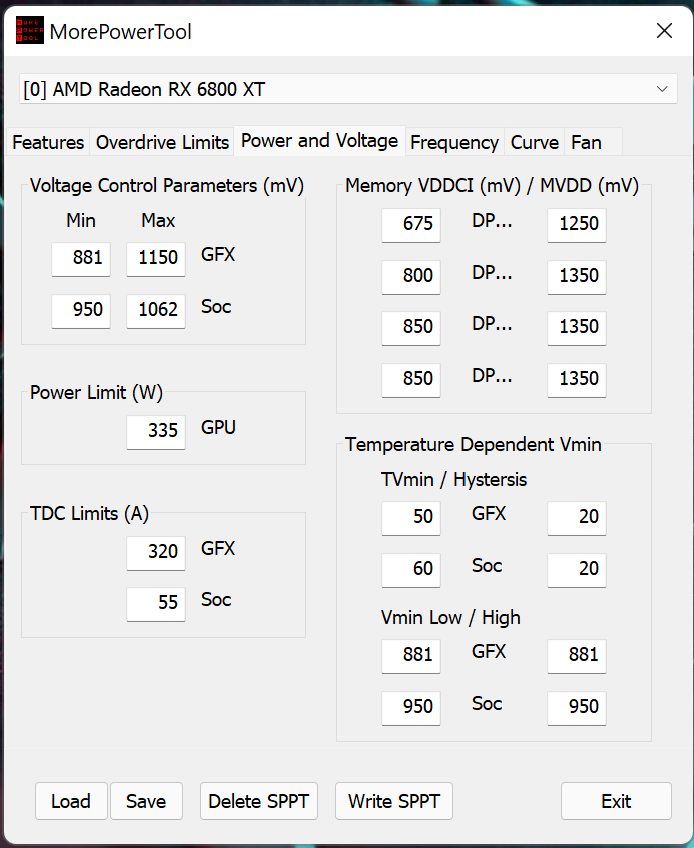Click the TVmin GFX field showing 50
Screen dimensions: 694x848
(x=411, y=518)
